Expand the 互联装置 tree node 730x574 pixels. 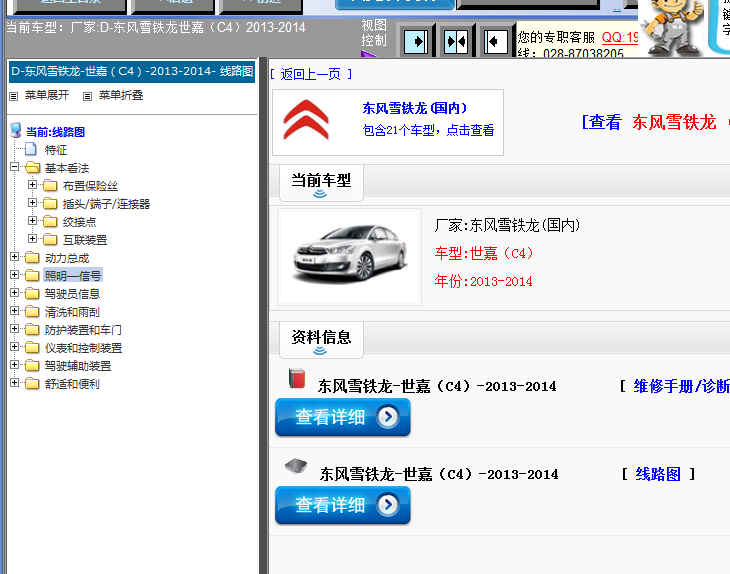click(32, 238)
